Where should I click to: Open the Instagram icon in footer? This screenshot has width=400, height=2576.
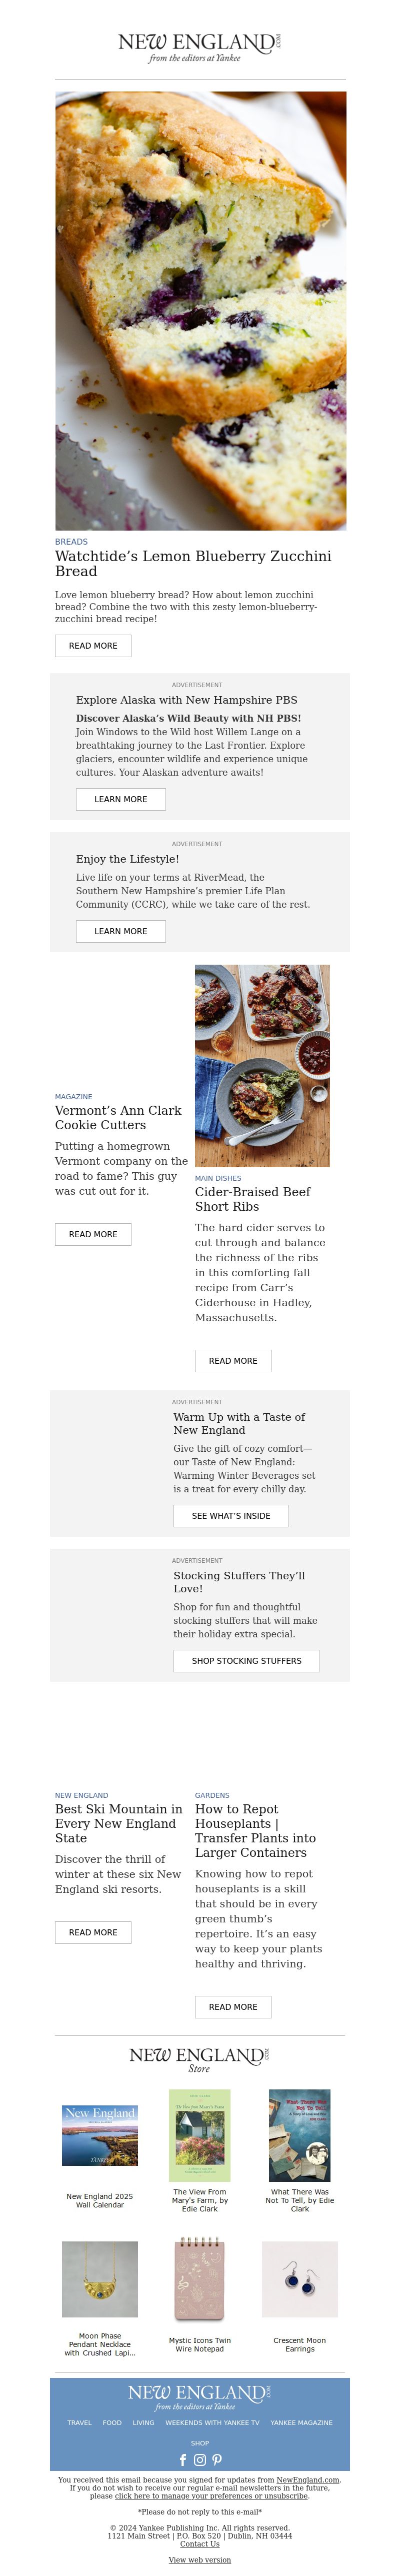tap(200, 2460)
